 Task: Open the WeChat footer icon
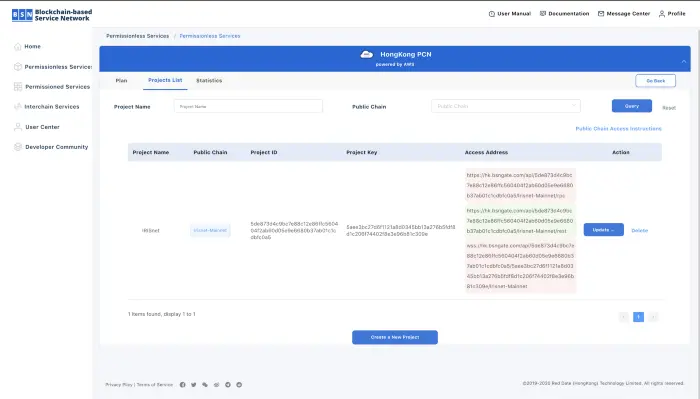(205, 385)
